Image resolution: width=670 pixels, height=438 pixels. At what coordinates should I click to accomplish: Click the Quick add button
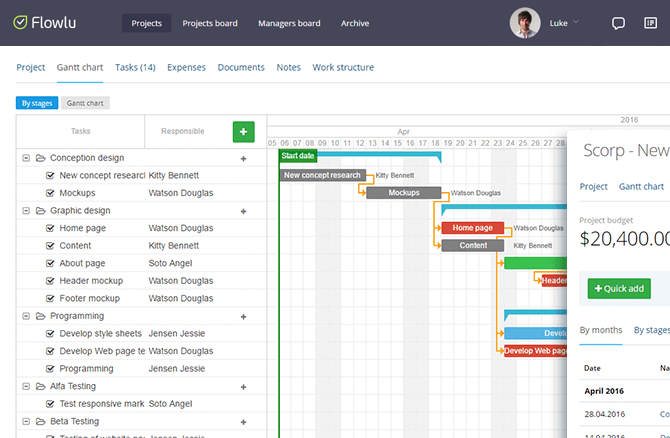619,288
